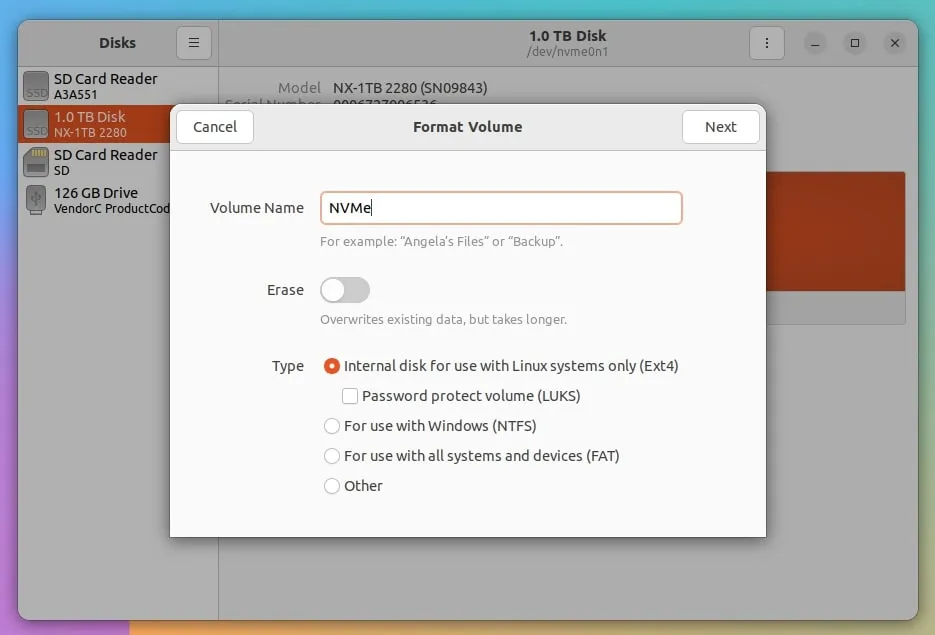Cancel the Format Volume dialog
The image size is (935, 635).
pyautogui.click(x=215, y=127)
